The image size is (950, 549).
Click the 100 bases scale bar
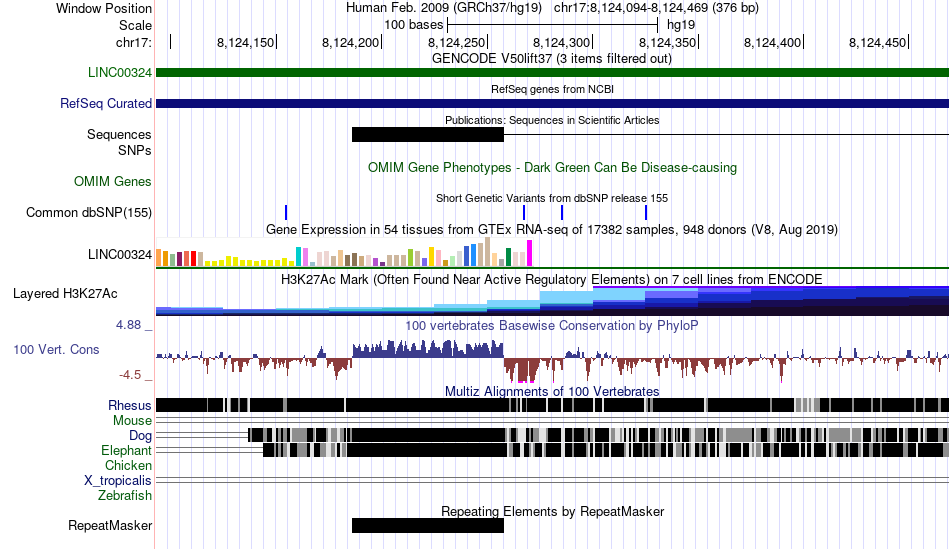coord(553,25)
